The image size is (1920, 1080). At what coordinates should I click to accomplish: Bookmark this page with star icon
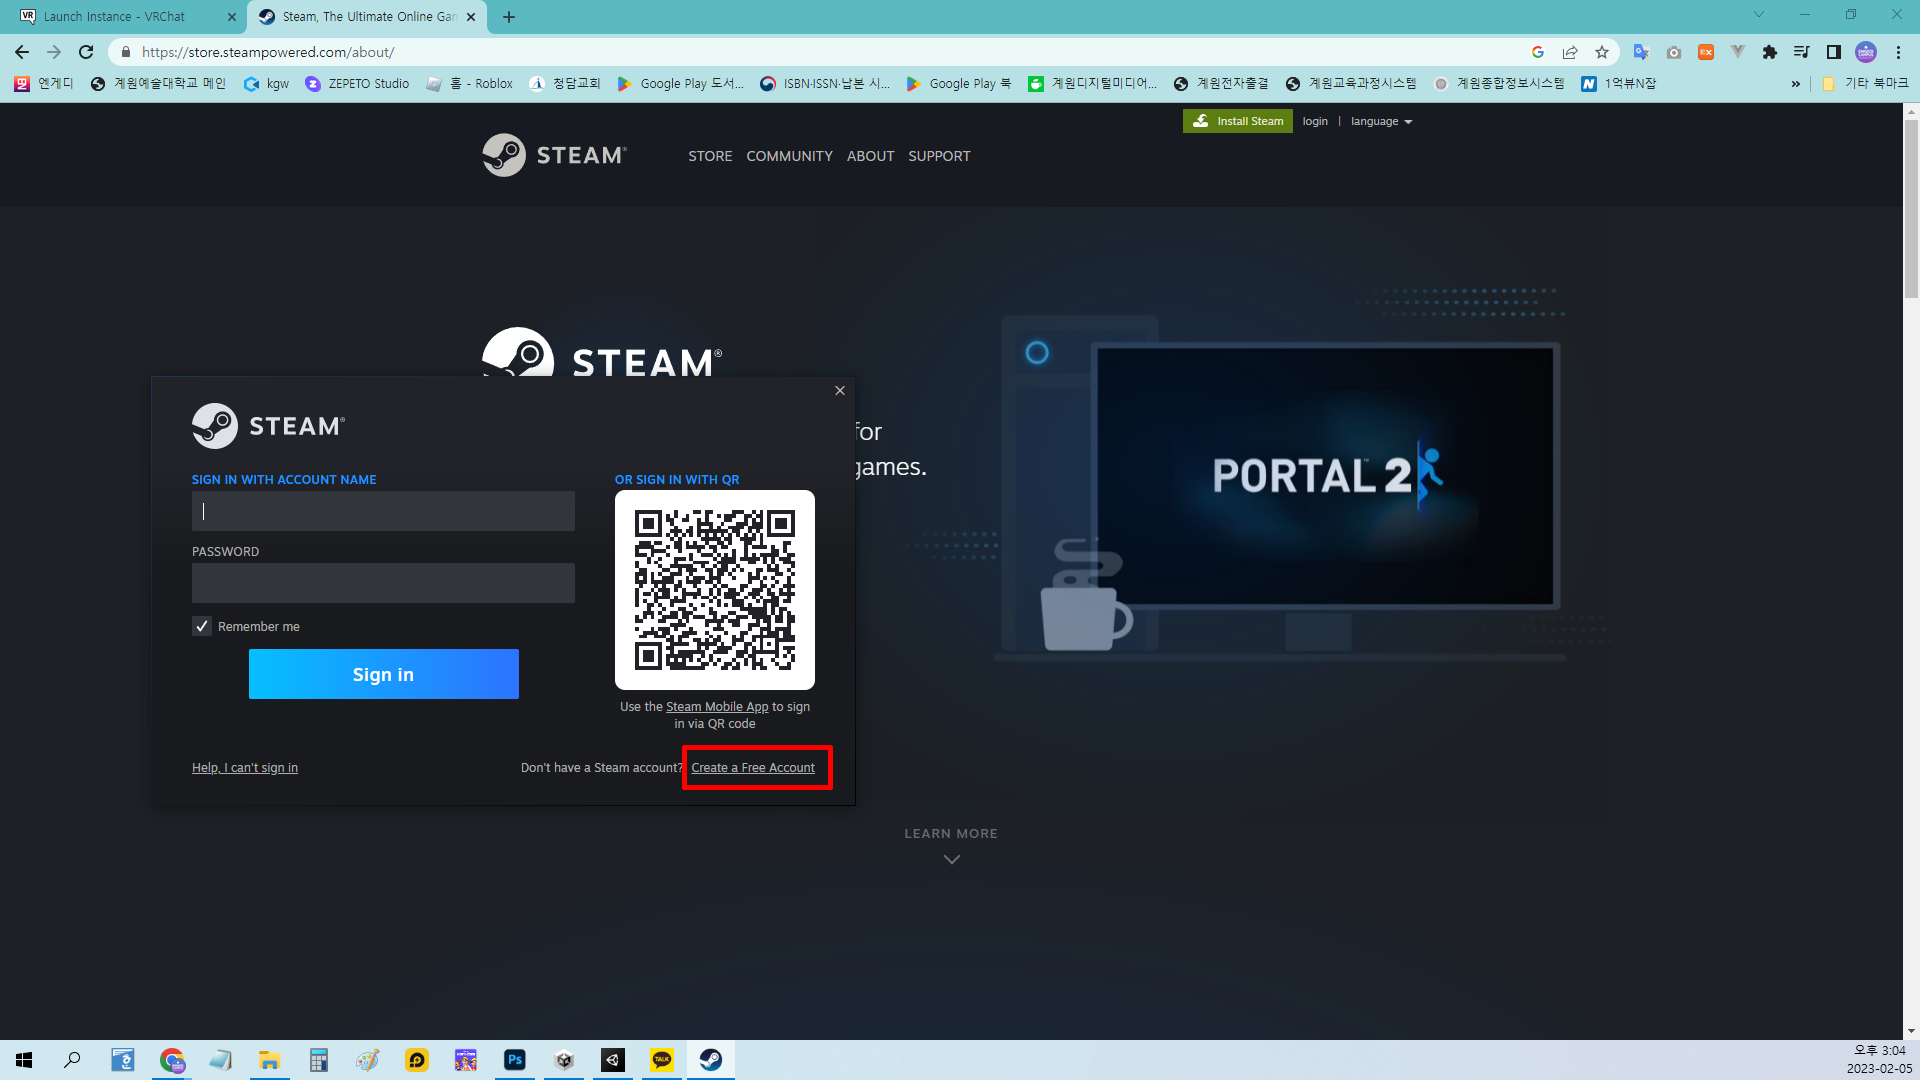(1602, 52)
